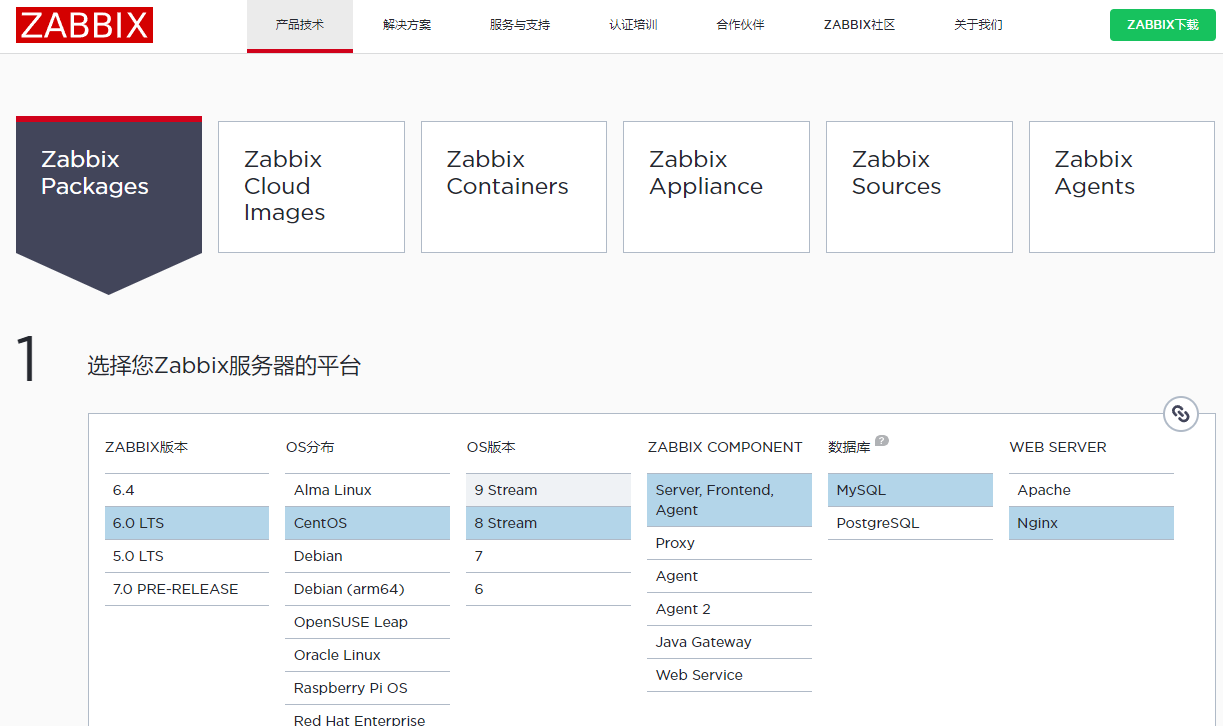Choose Raspberry Pi OS distribution
Screen dimensions: 1223x726
pos(368,688)
